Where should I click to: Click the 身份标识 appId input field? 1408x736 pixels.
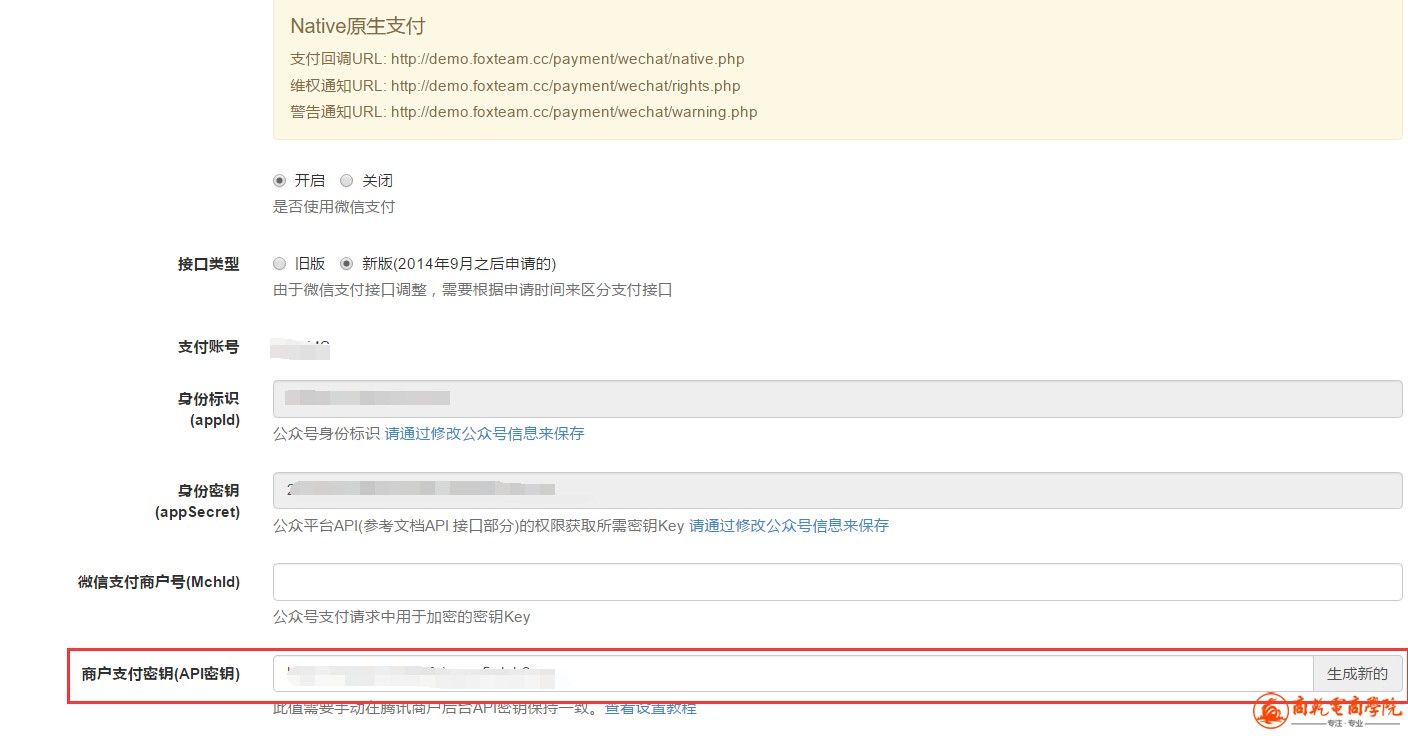pyautogui.click(x=836, y=398)
